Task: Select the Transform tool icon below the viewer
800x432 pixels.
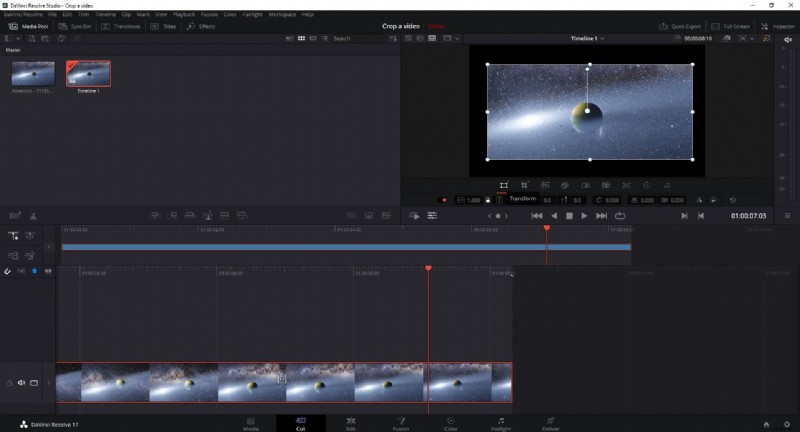Action: pyautogui.click(x=504, y=185)
